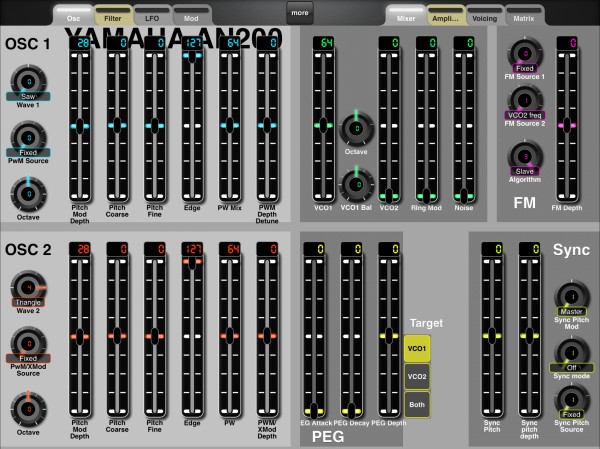
Task: Switch to the LFO tab
Action: (x=152, y=15)
